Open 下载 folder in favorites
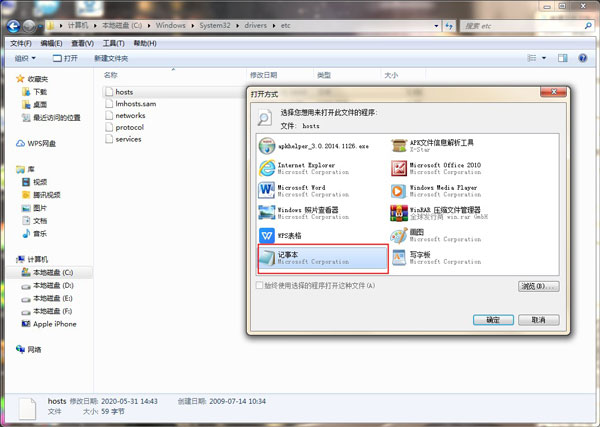600x427 pixels. pos(34,92)
